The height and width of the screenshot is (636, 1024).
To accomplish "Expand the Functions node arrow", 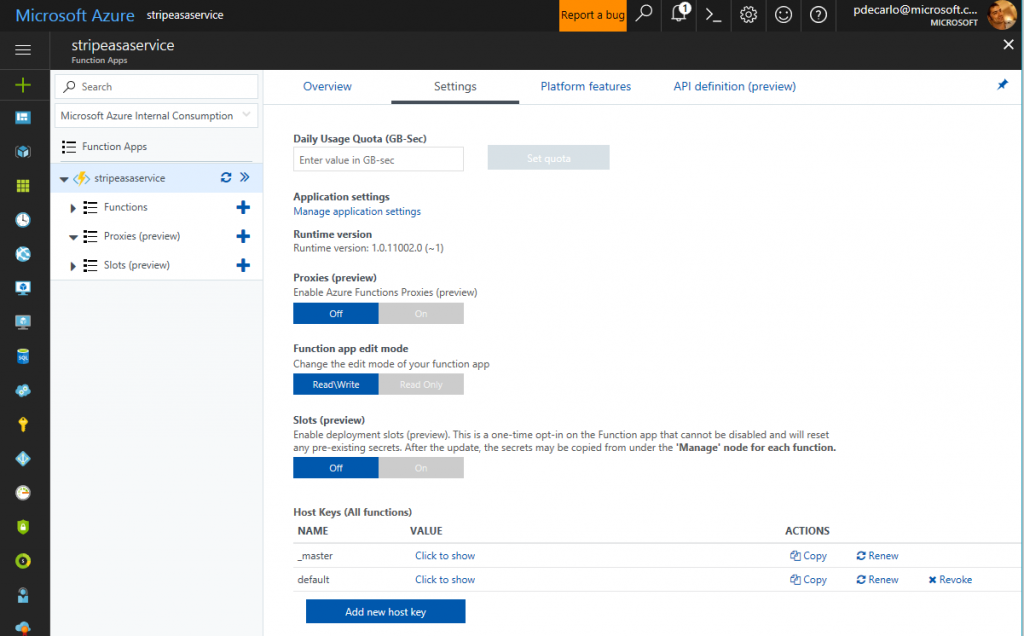I will pyautogui.click(x=73, y=208).
